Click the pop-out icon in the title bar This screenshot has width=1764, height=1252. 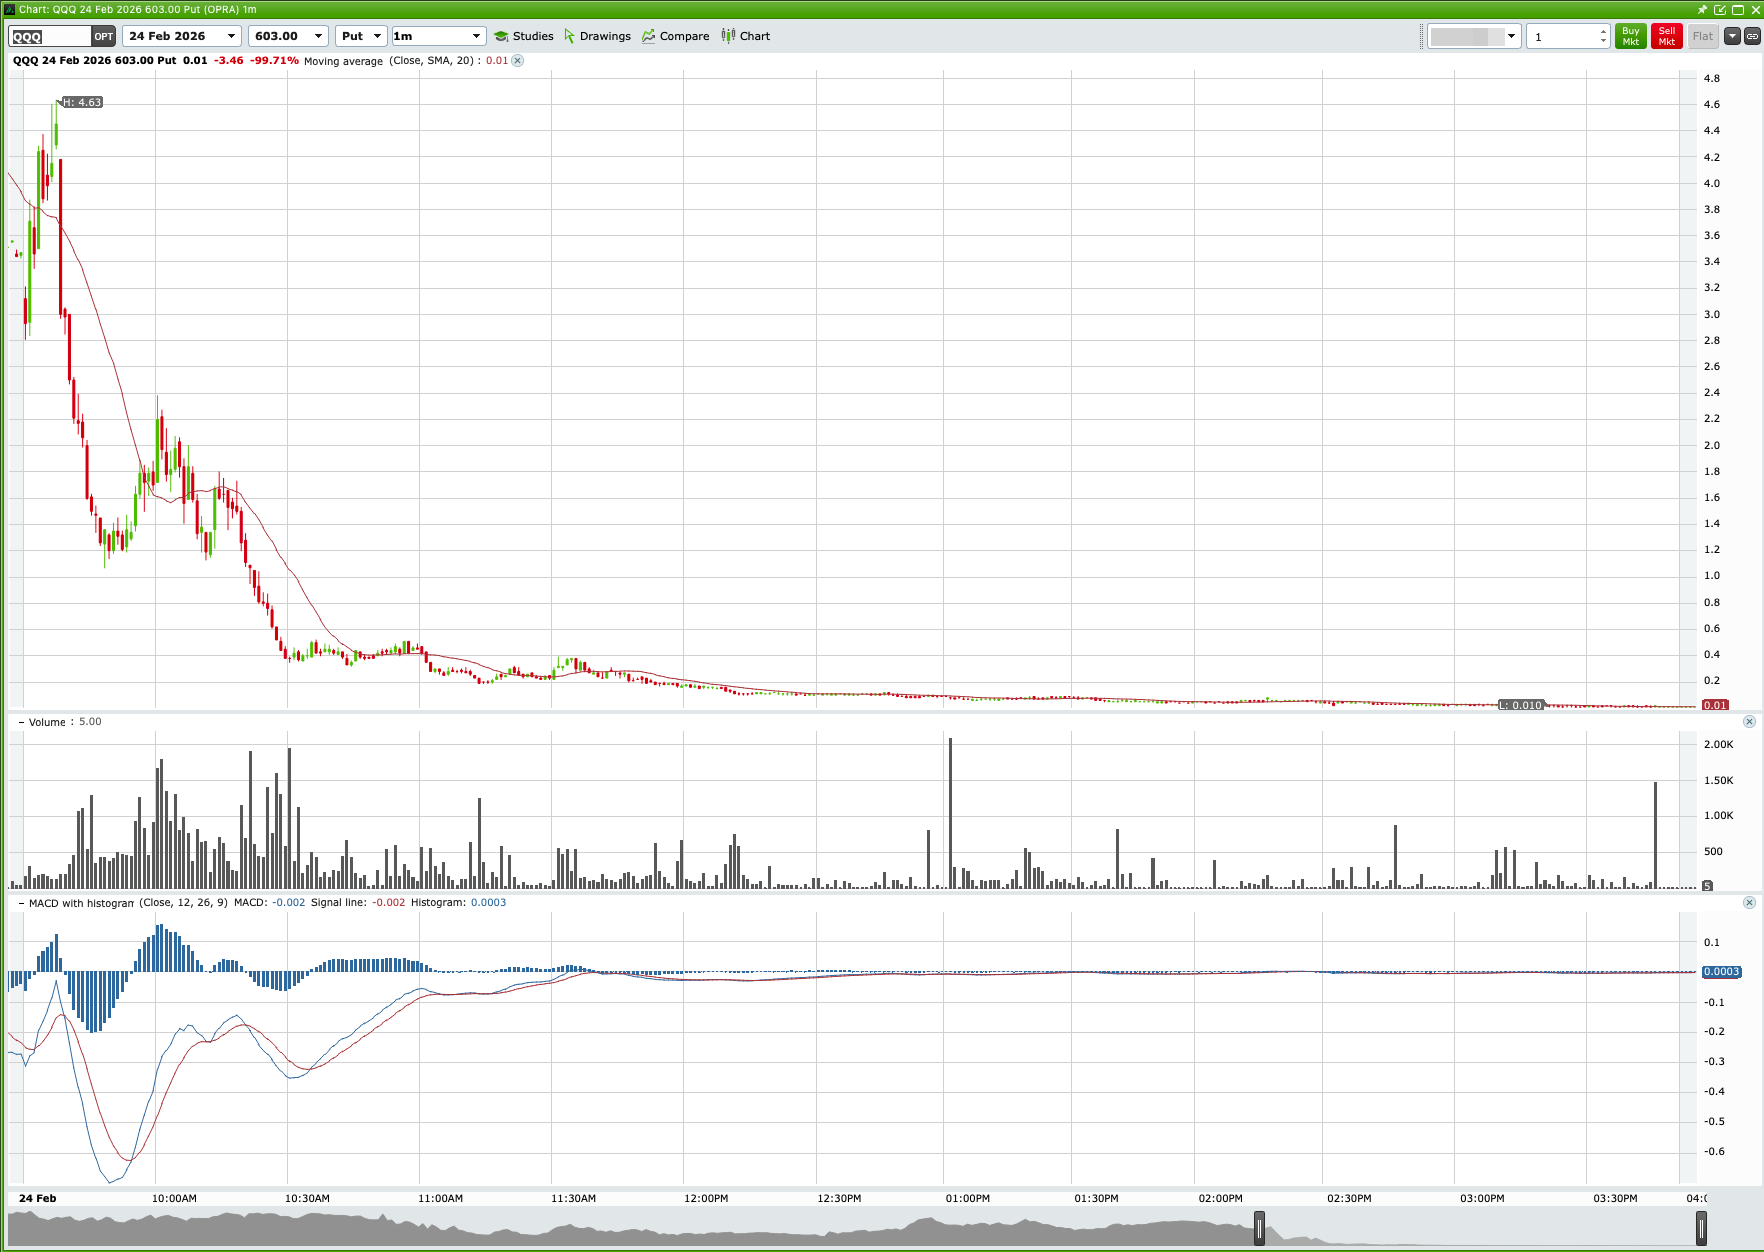pos(1720,9)
